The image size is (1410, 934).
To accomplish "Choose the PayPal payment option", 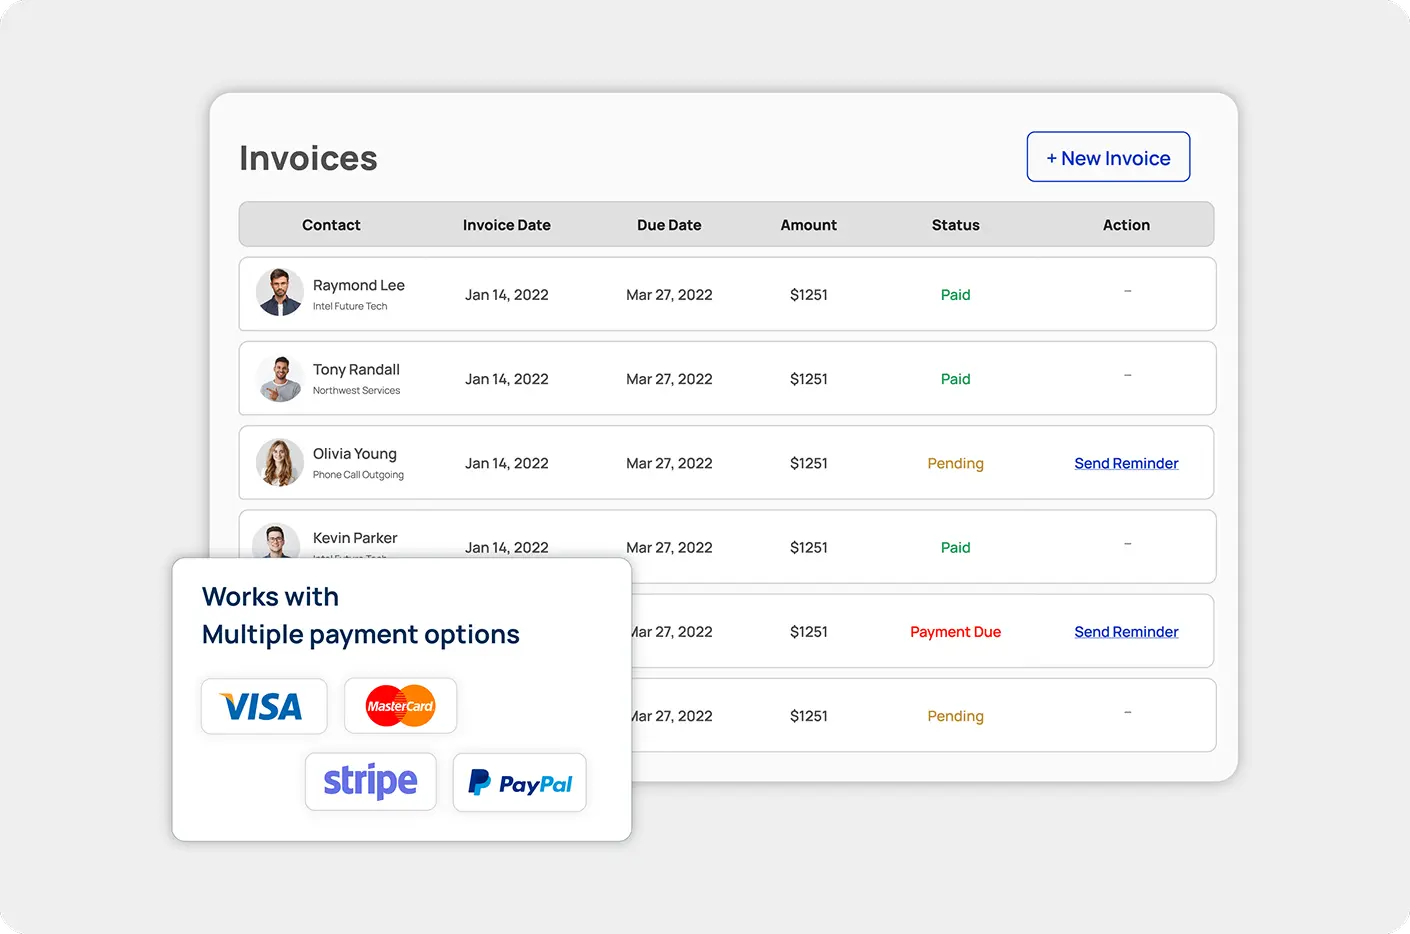I will coord(519,782).
